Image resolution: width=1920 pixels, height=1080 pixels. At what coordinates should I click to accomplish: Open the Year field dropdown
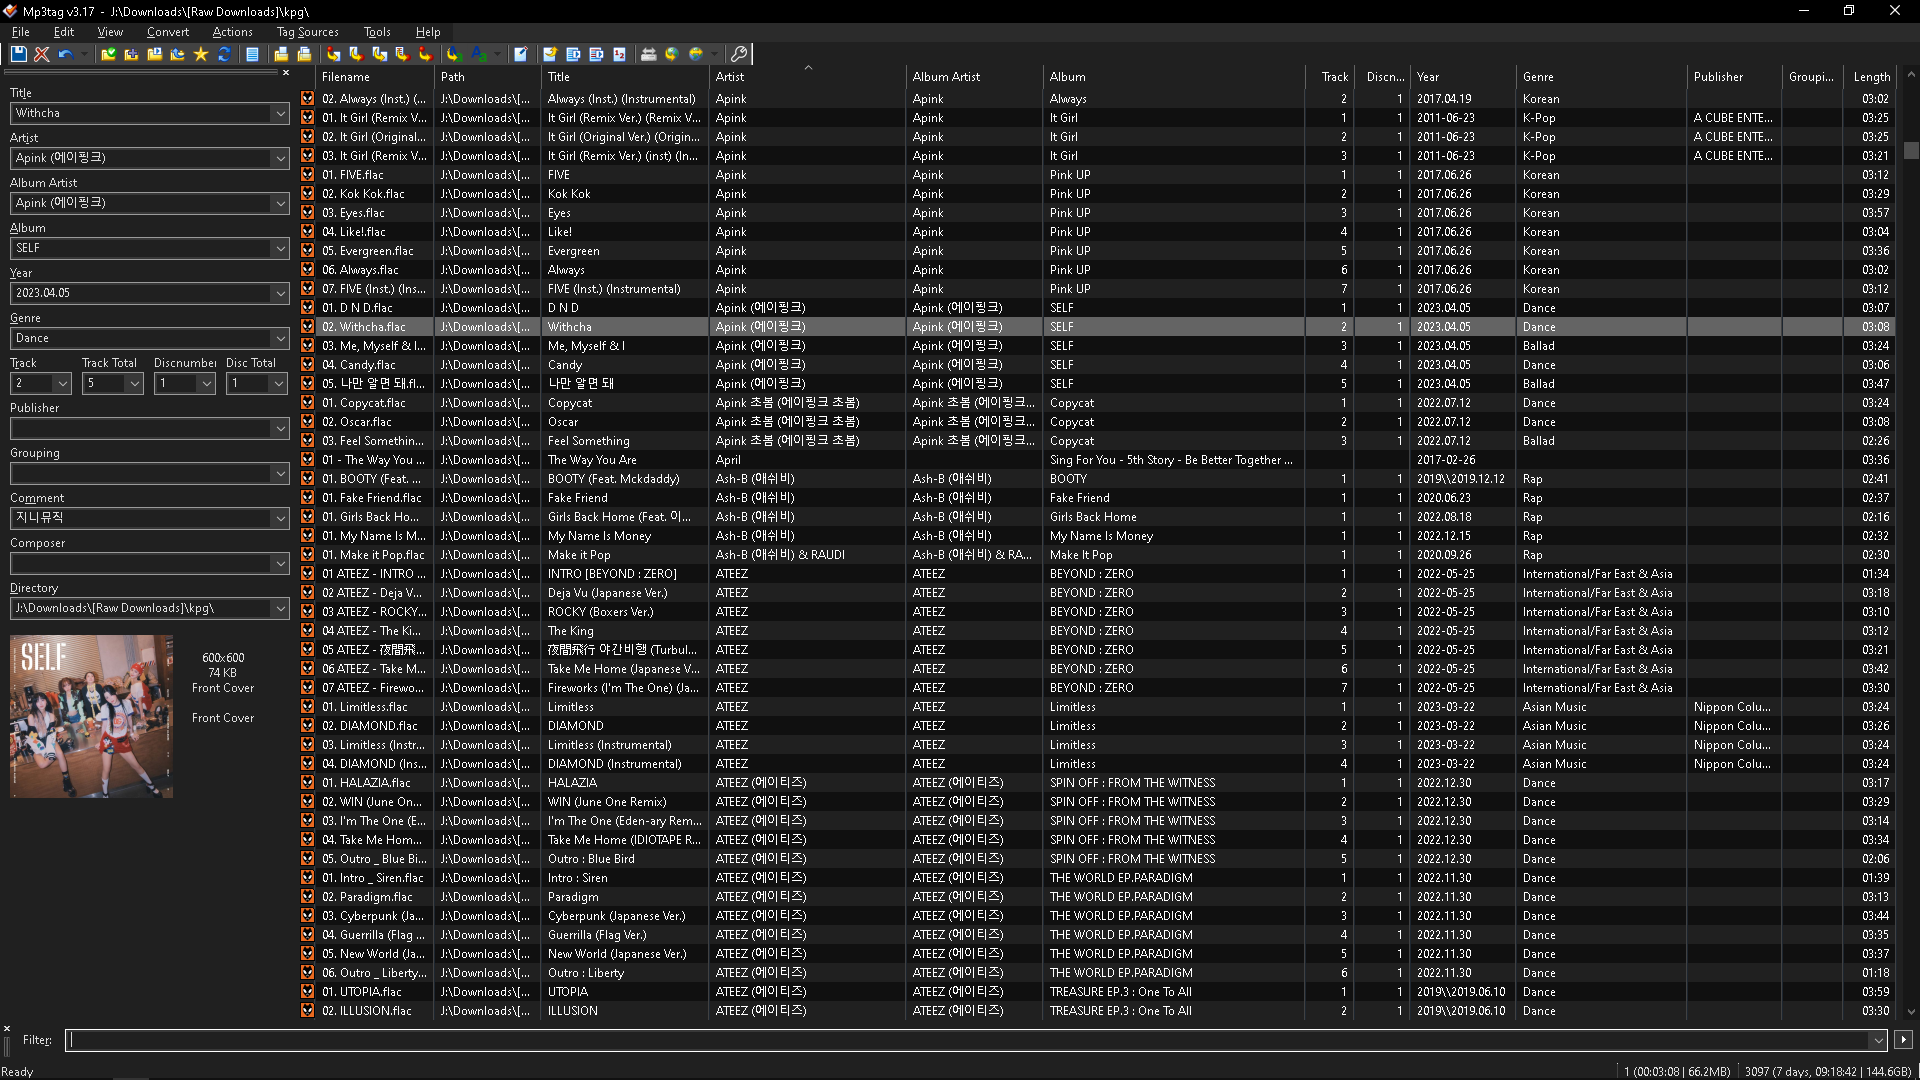280,294
